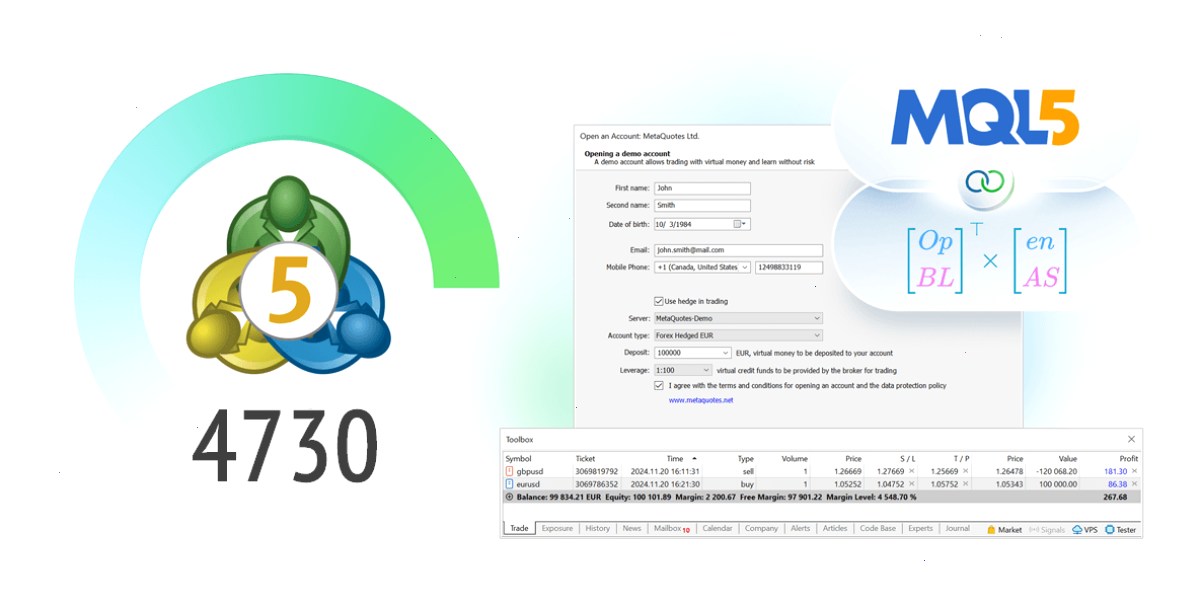Click the sell position icon beside gbpusd
Image resolution: width=1200 pixels, height=607 pixels.
(509, 471)
